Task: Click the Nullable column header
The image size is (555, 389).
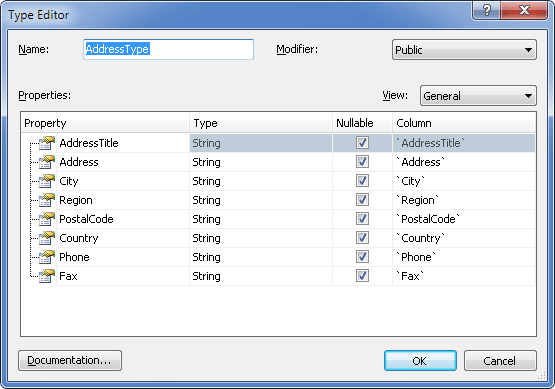Action: click(x=362, y=123)
